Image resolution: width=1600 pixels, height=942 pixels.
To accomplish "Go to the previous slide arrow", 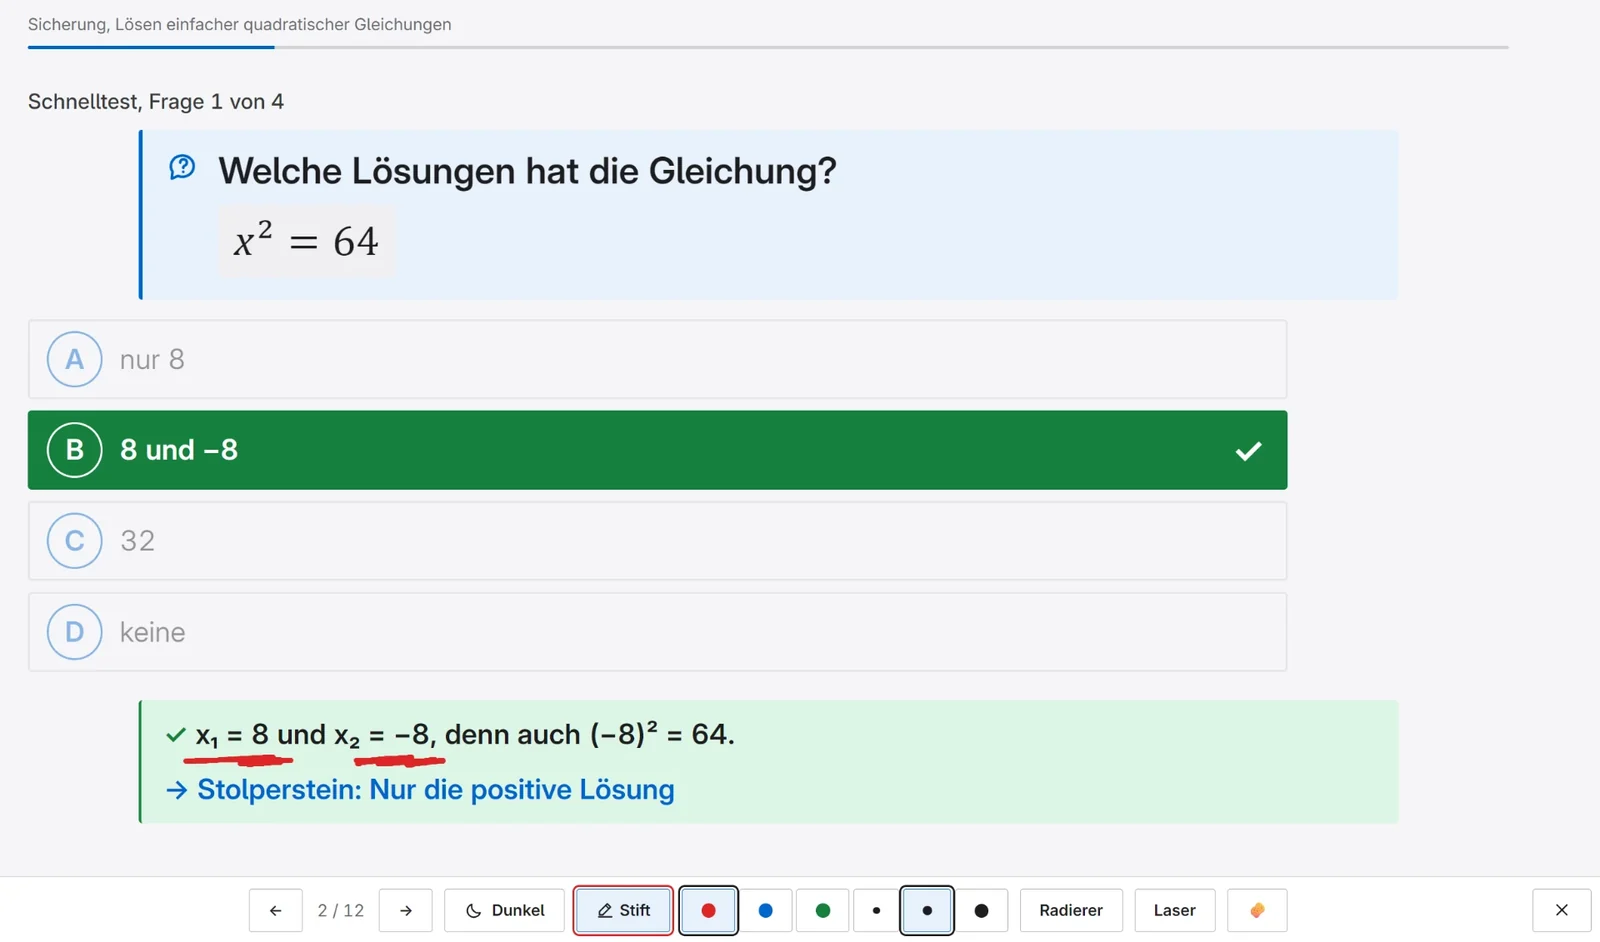I will click(276, 910).
